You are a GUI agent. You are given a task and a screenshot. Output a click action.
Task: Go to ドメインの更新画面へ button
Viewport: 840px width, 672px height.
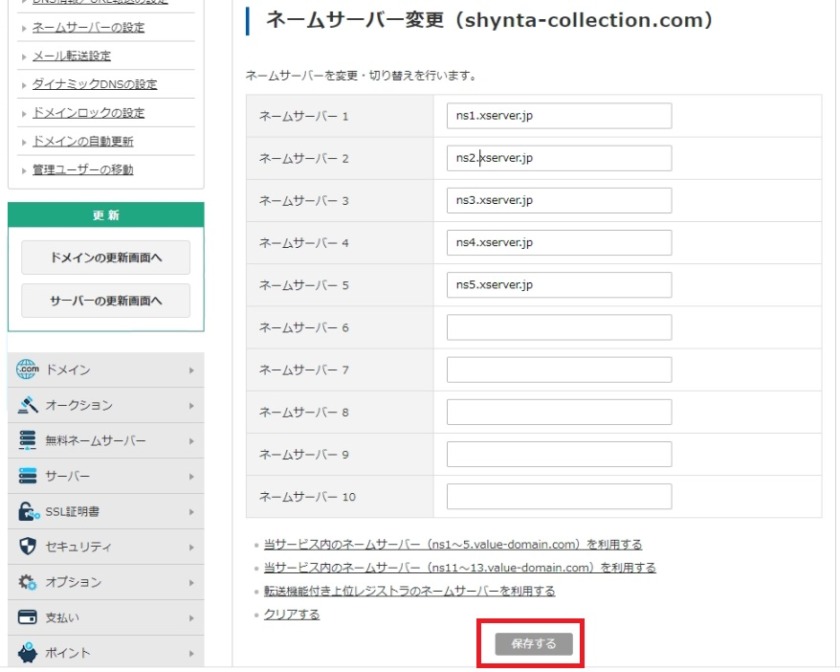[106, 258]
